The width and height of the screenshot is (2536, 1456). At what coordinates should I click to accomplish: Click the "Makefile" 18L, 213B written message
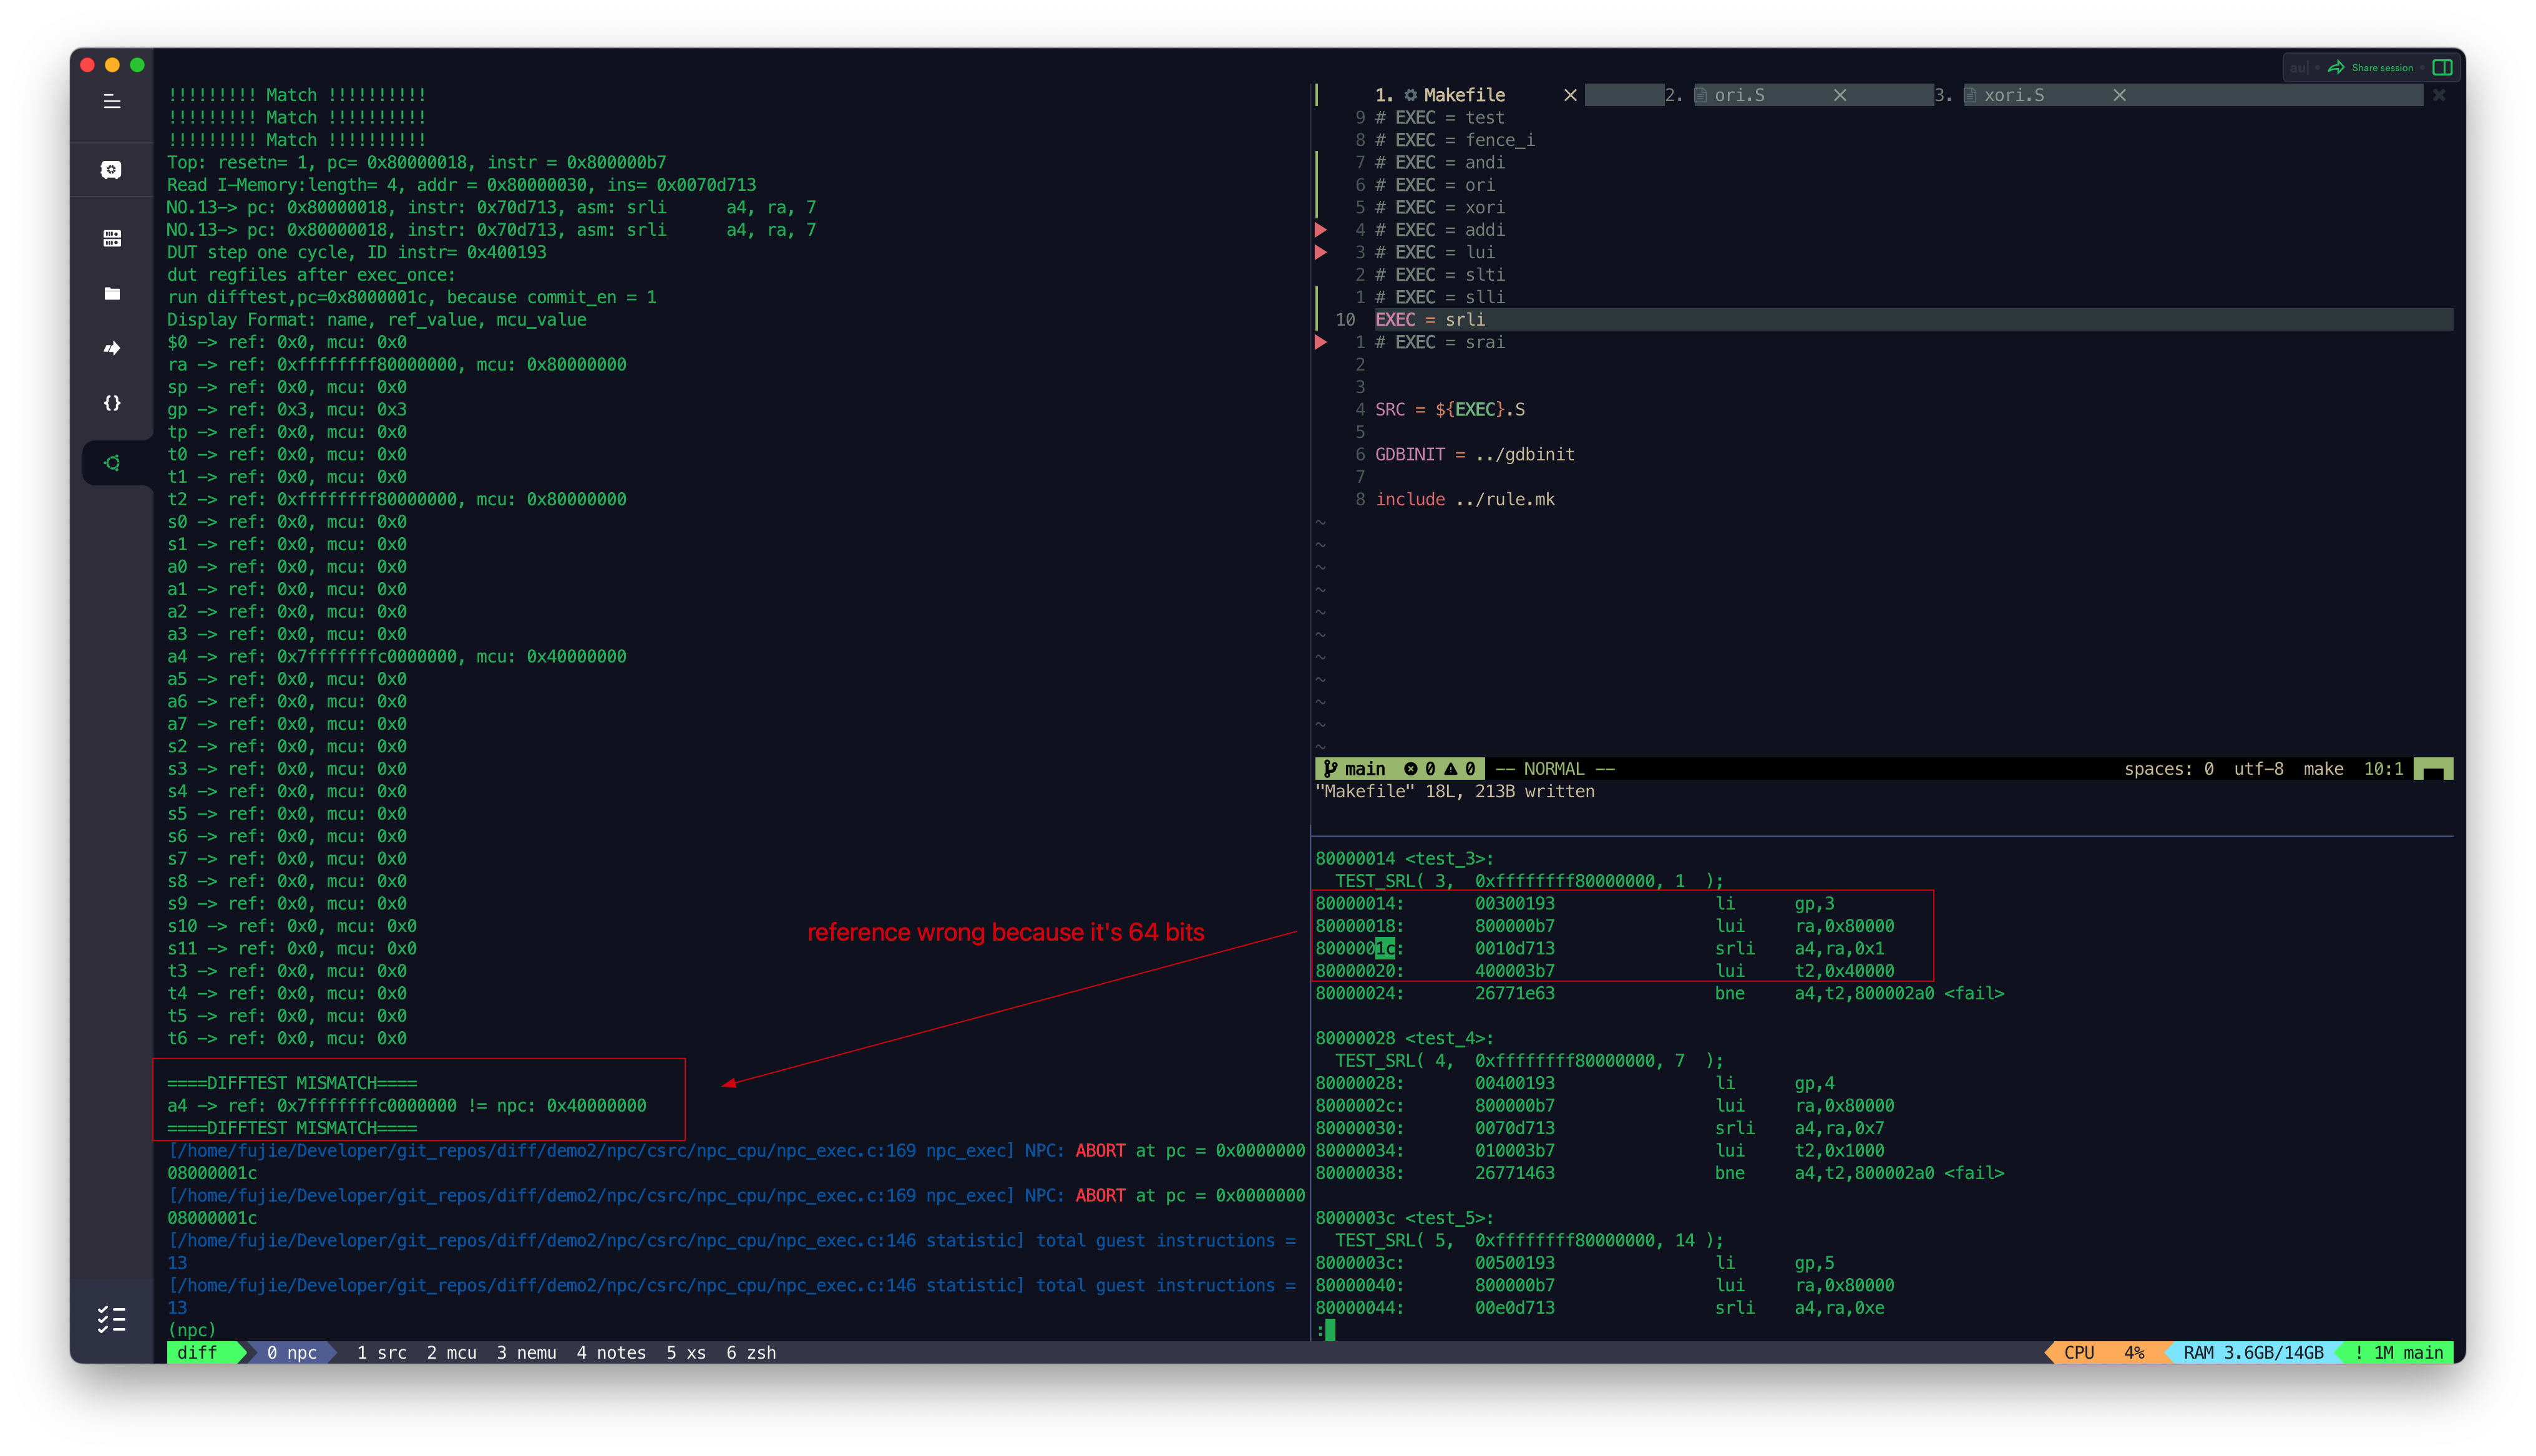(1454, 792)
